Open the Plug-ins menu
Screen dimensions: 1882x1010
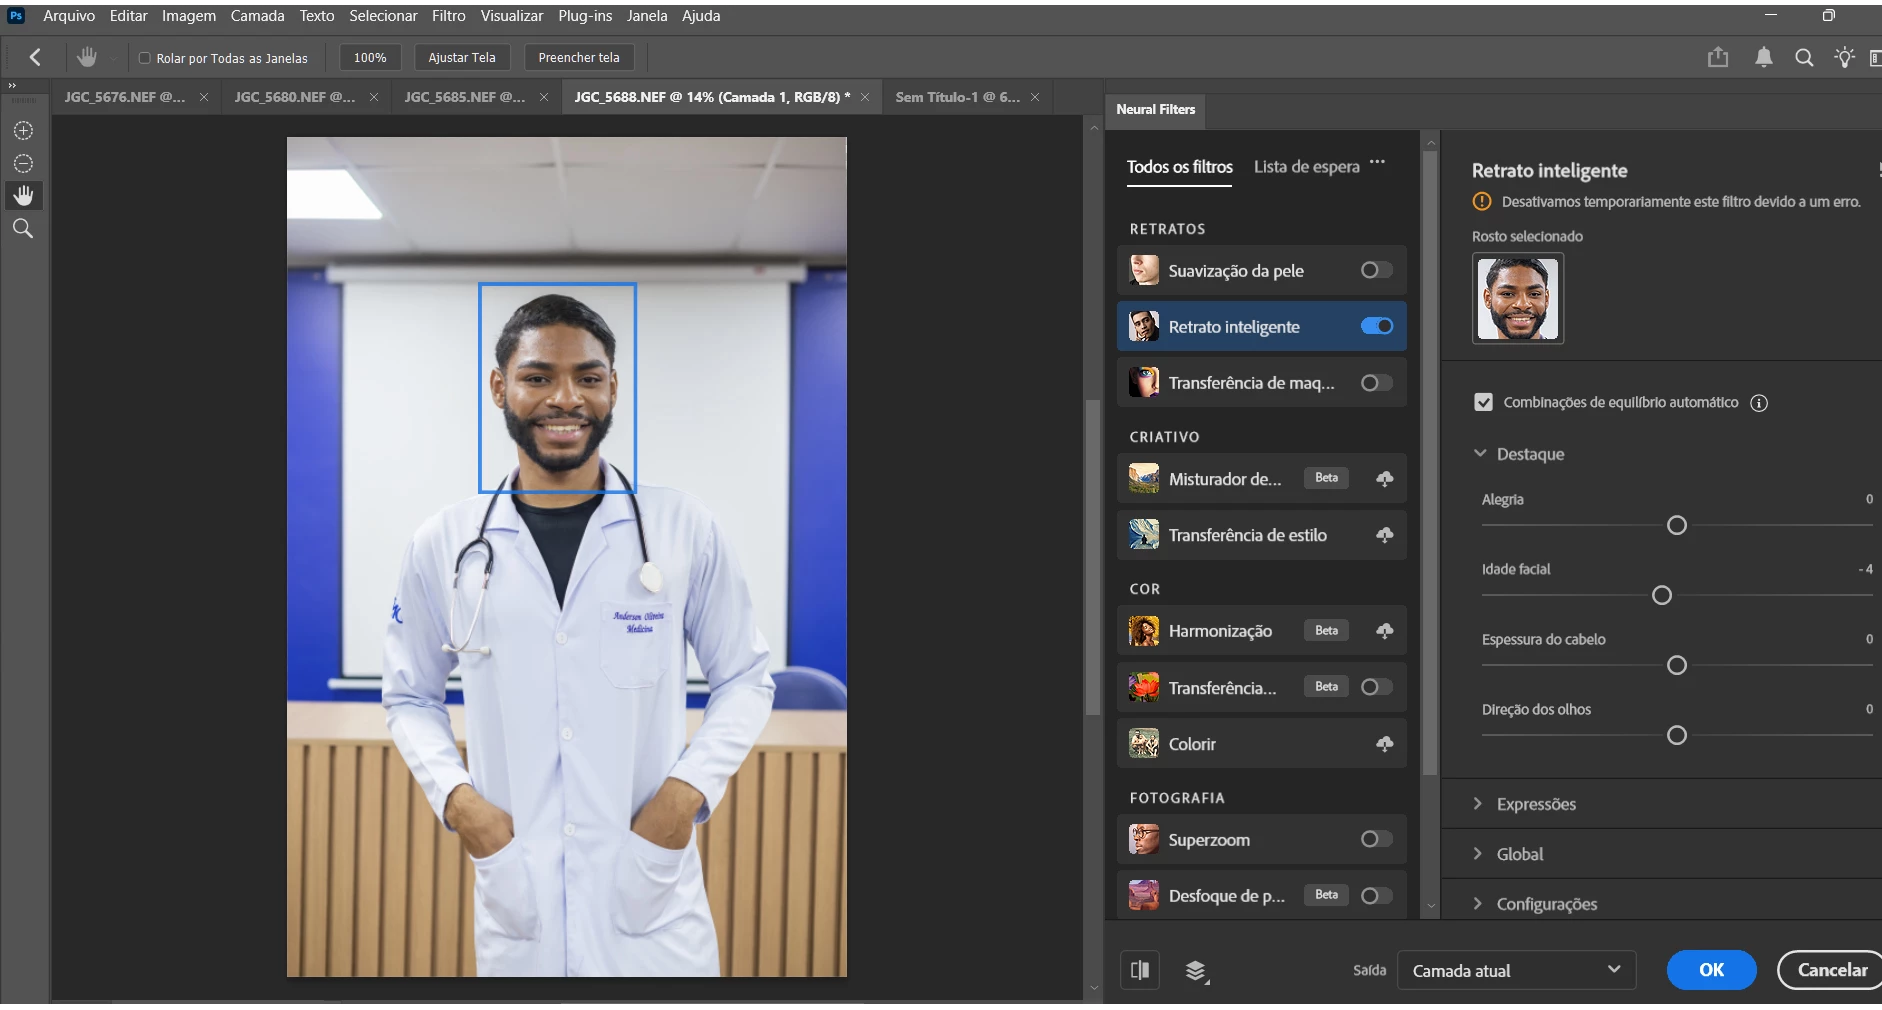point(585,16)
